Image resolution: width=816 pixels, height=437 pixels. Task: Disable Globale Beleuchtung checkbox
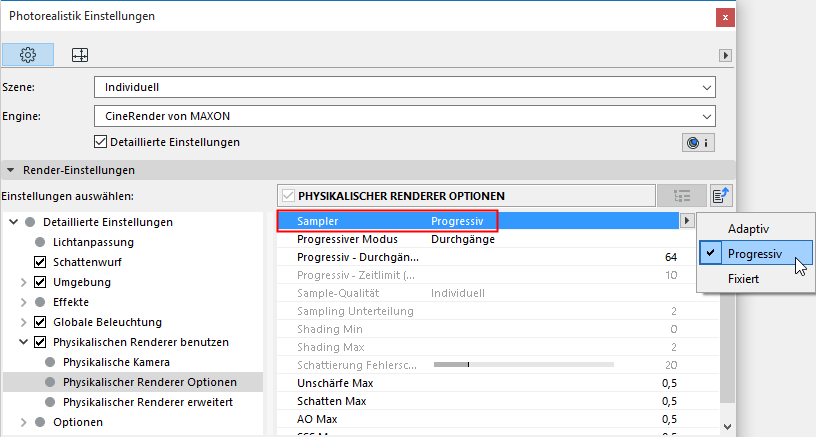pyautogui.click(x=40, y=322)
